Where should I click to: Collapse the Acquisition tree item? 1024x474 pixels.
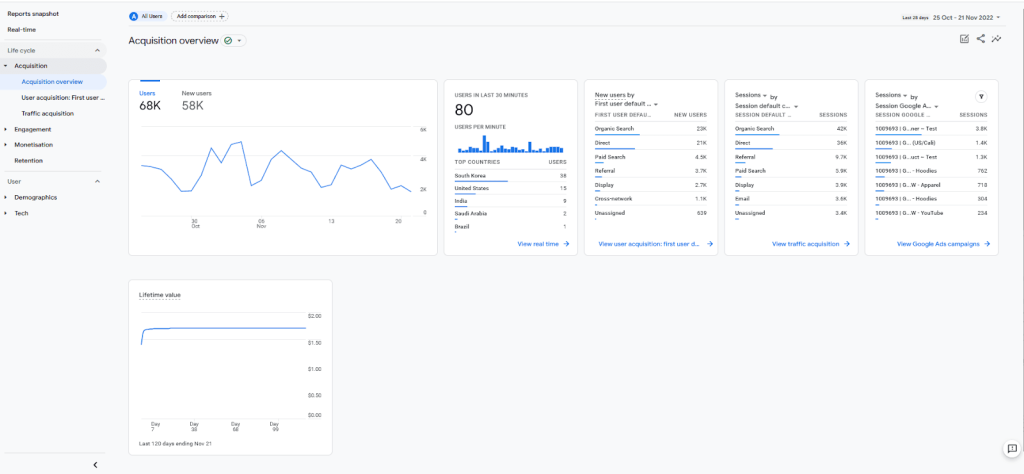click(x=6, y=66)
